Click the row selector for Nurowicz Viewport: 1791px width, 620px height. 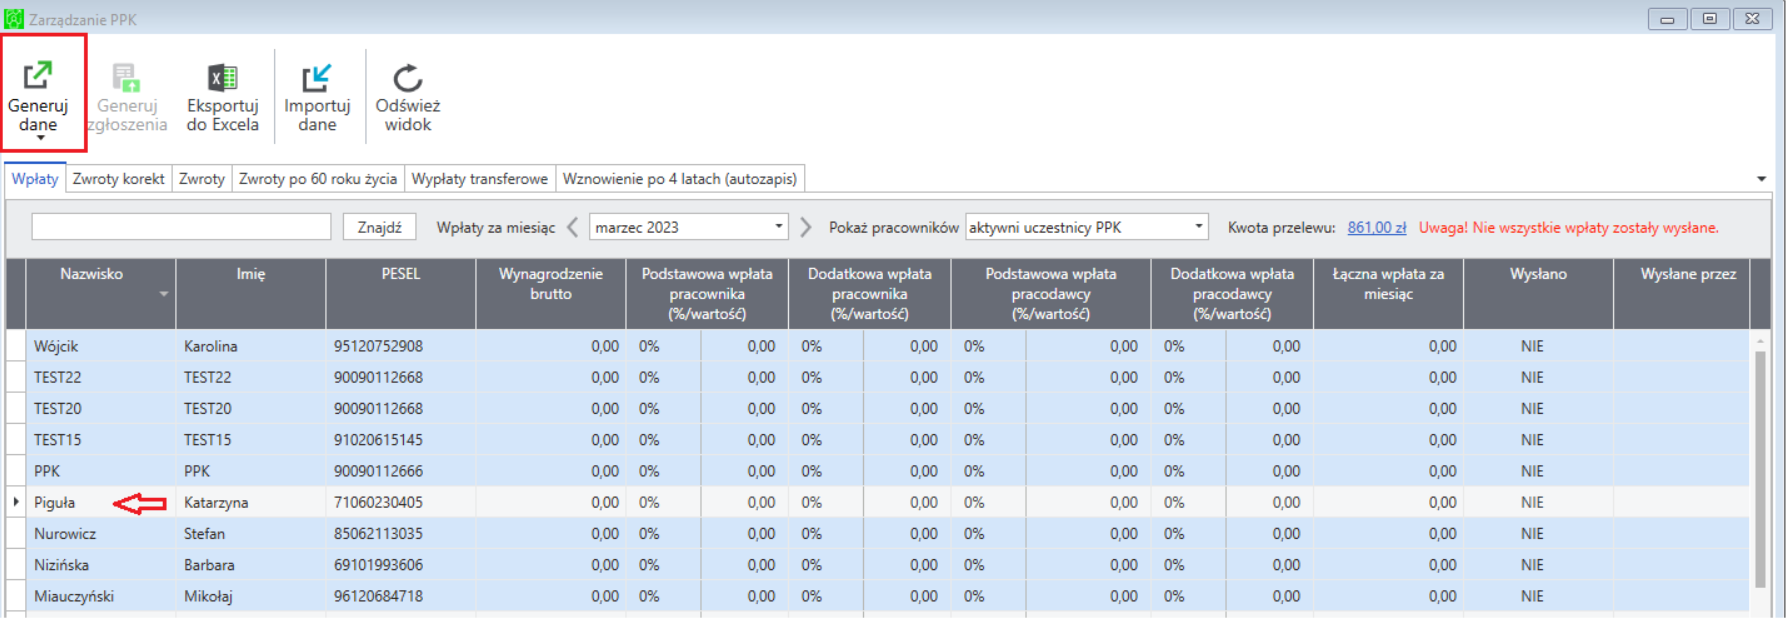(16, 533)
